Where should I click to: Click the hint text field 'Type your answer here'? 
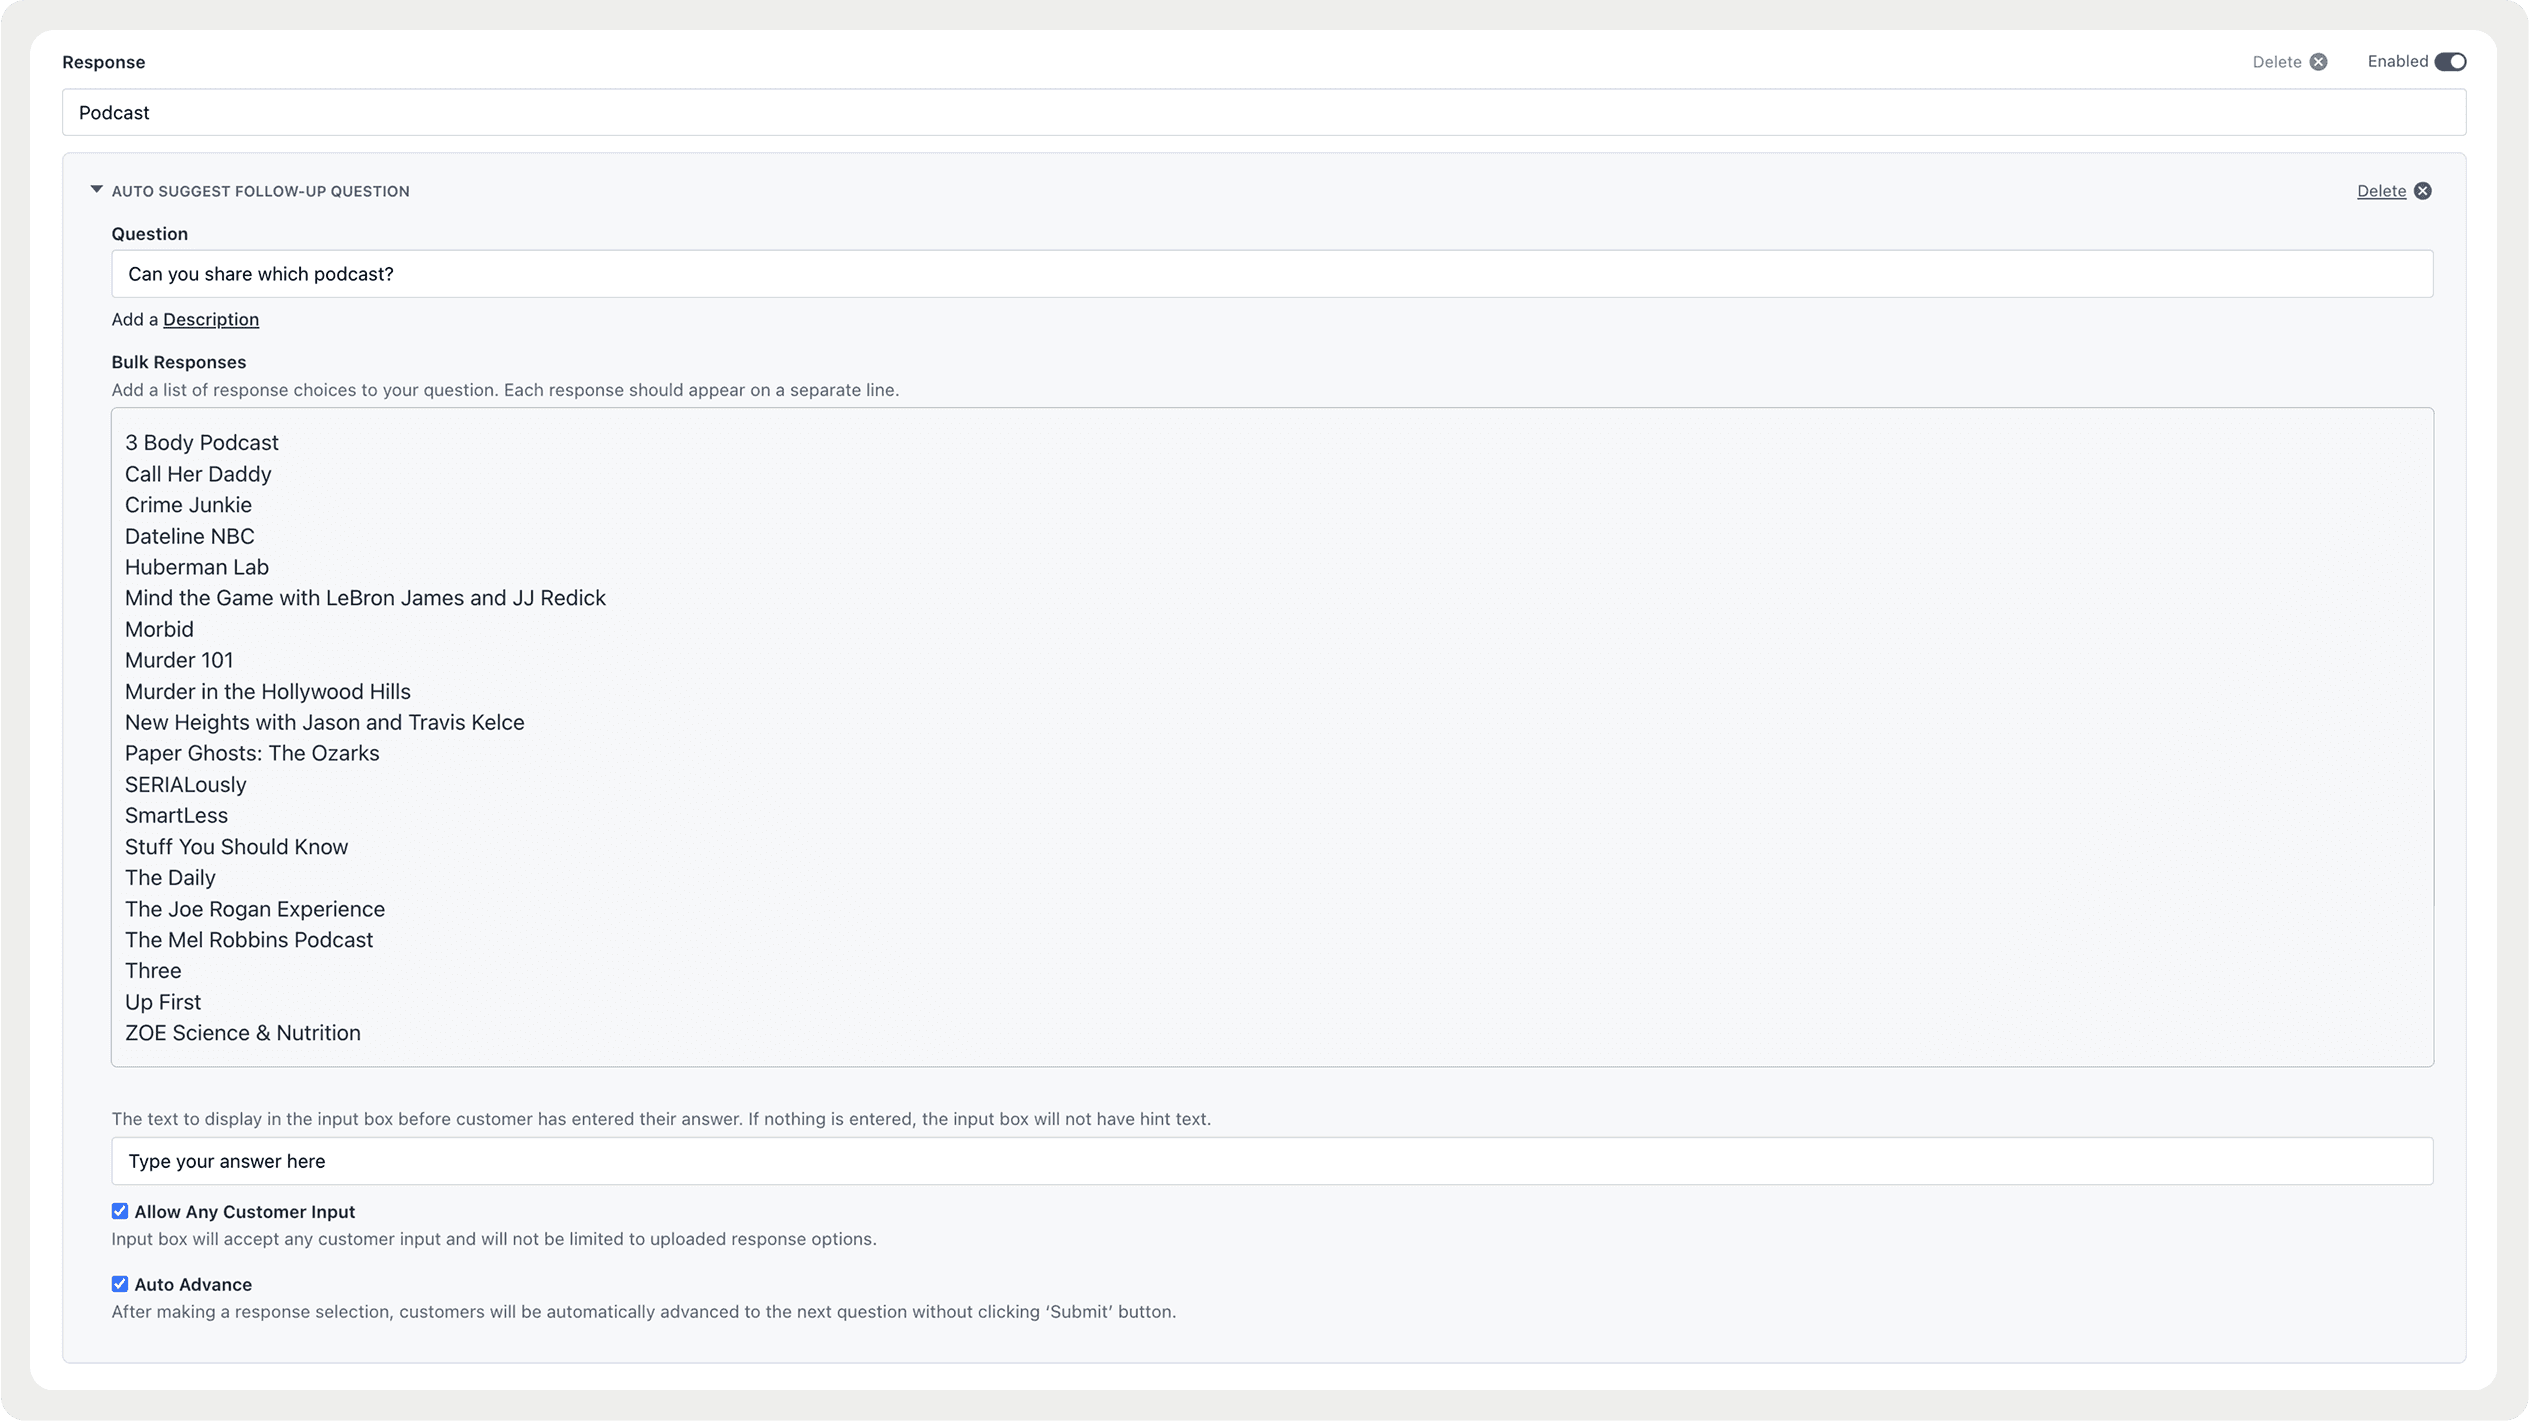pos(1272,1161)
